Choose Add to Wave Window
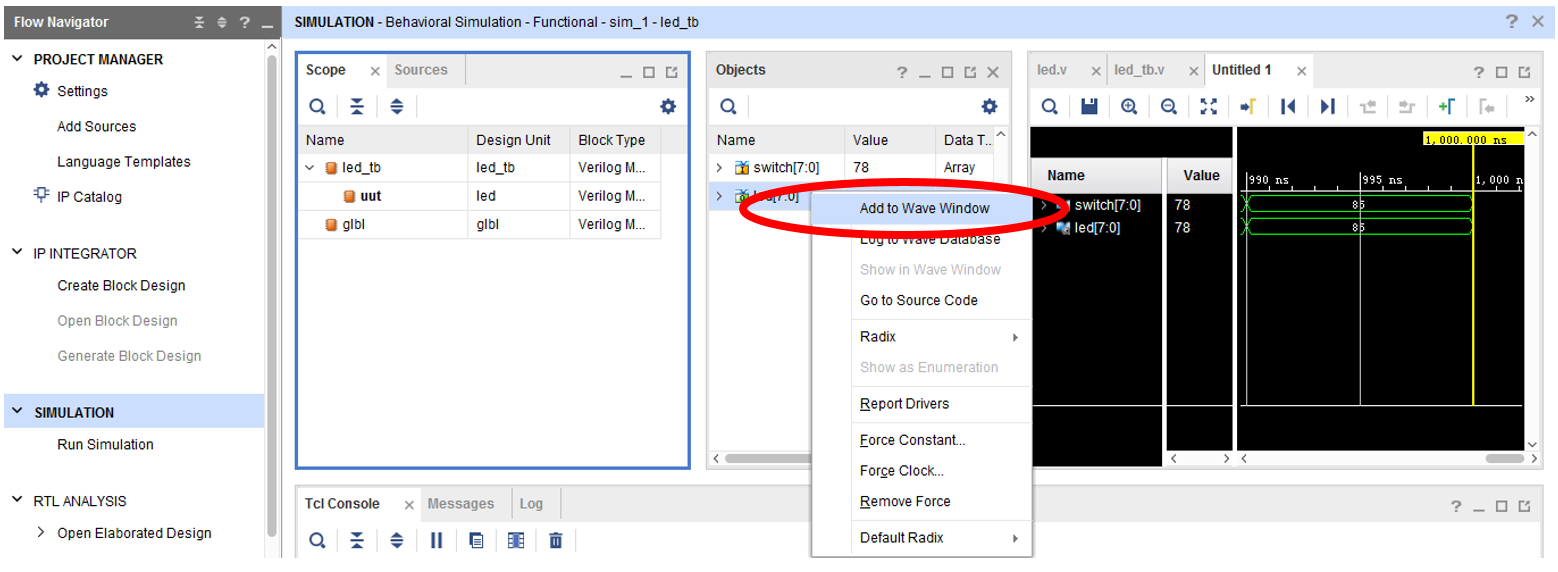The width and height of the screenshot is (1558, 572). pos(924,208)
